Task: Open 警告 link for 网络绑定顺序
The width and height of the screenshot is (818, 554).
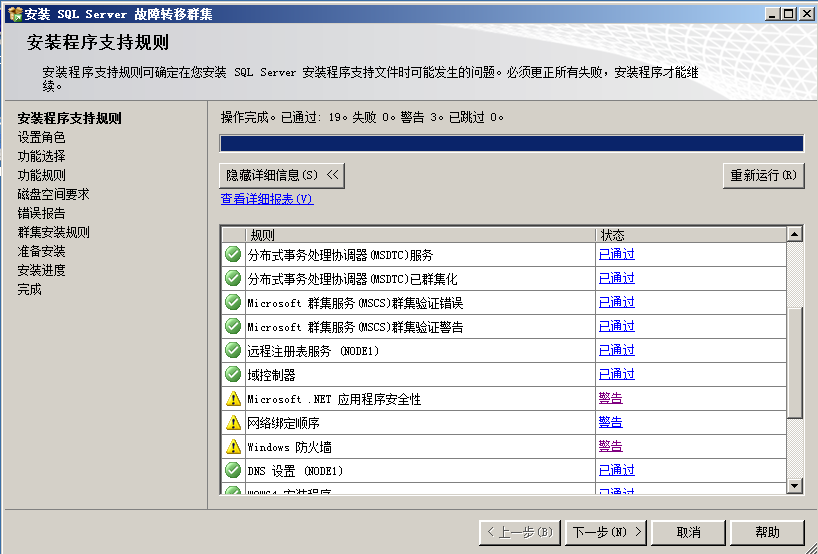Action: (x=611, y=422)
